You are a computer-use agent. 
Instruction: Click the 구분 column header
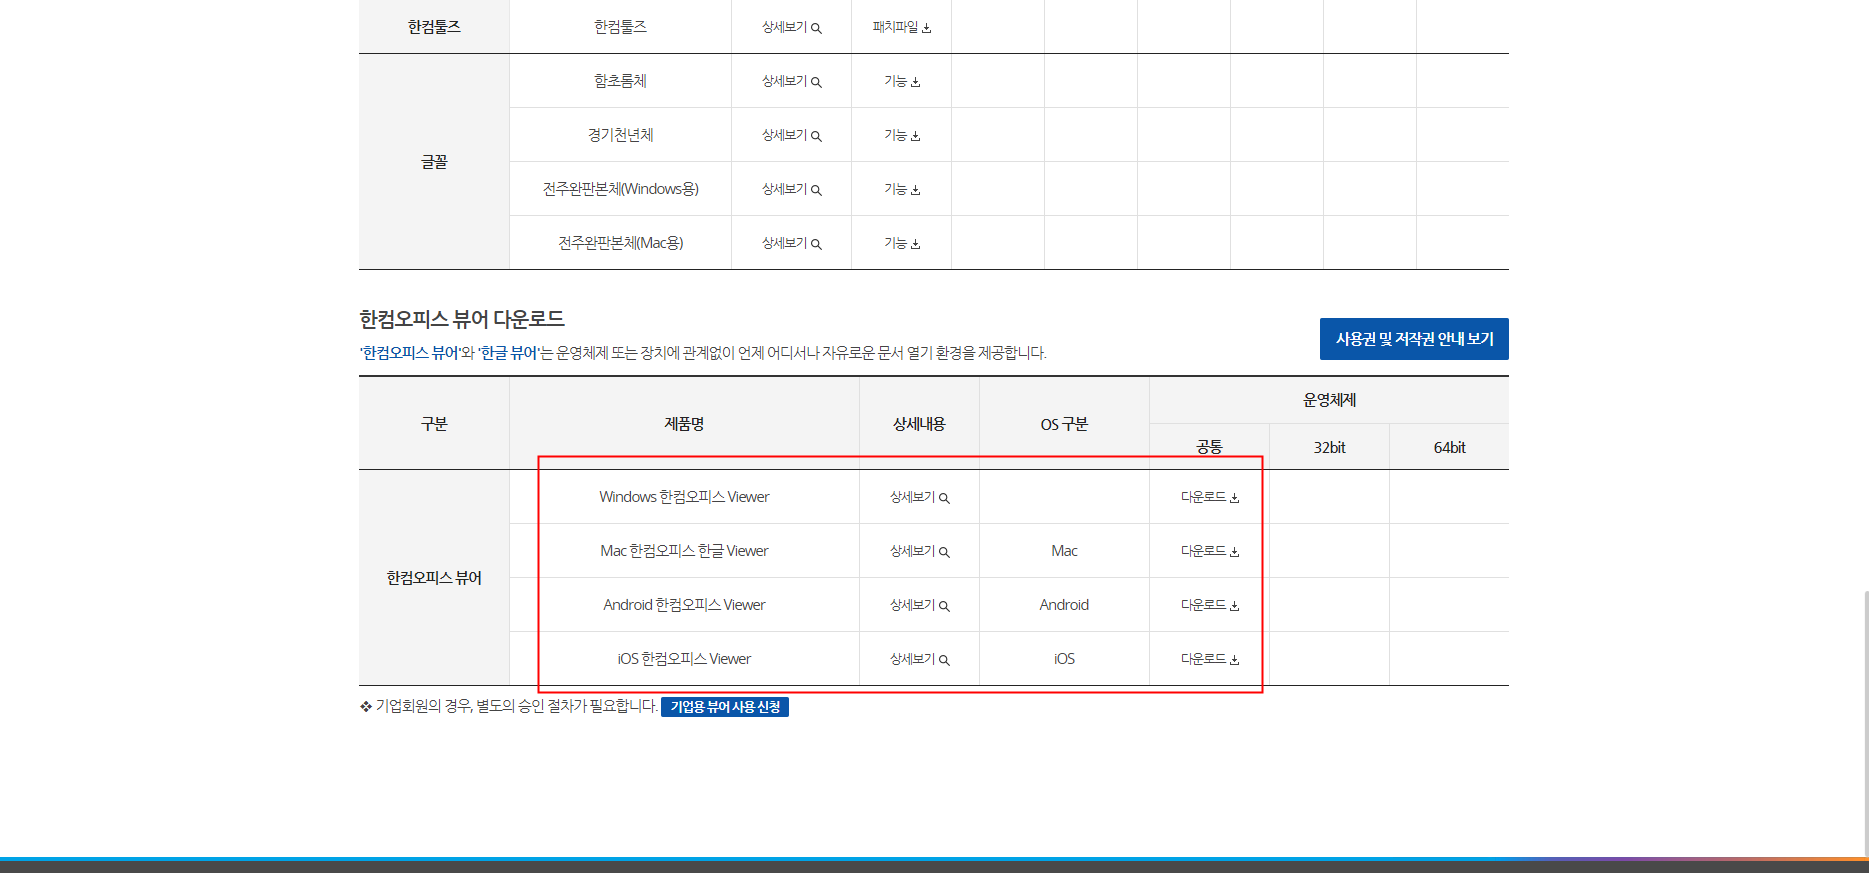point(434,424)
